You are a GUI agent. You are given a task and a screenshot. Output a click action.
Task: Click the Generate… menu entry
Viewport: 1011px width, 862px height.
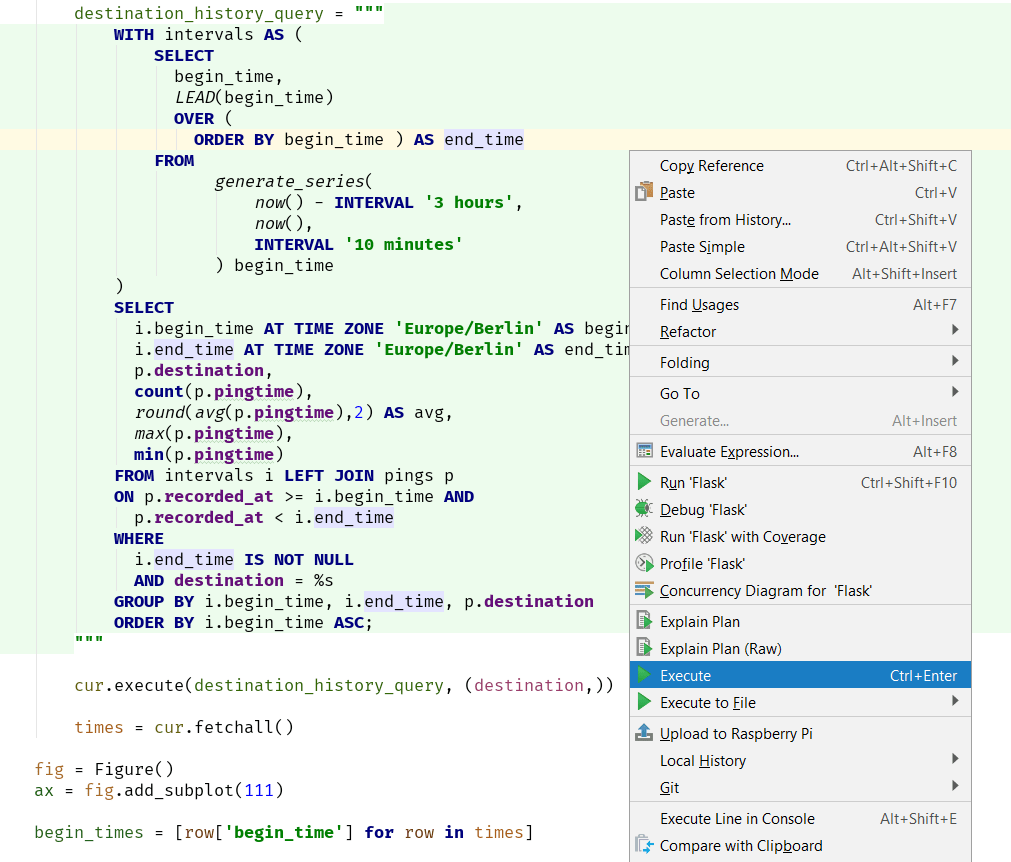coord(800,421)
